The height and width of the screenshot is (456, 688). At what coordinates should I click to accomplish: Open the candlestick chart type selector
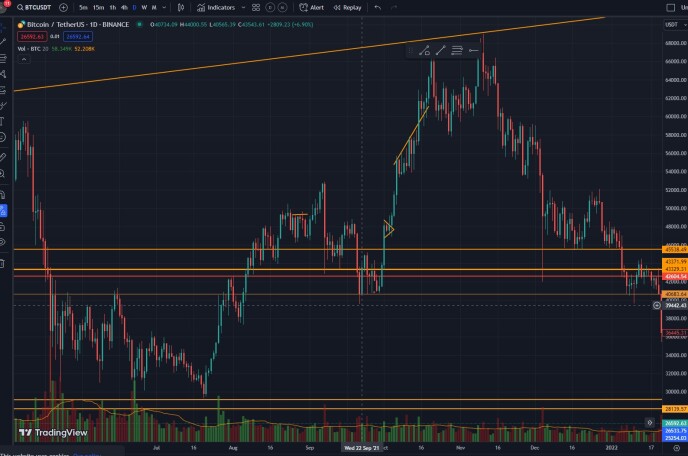[x=181, y=7]
